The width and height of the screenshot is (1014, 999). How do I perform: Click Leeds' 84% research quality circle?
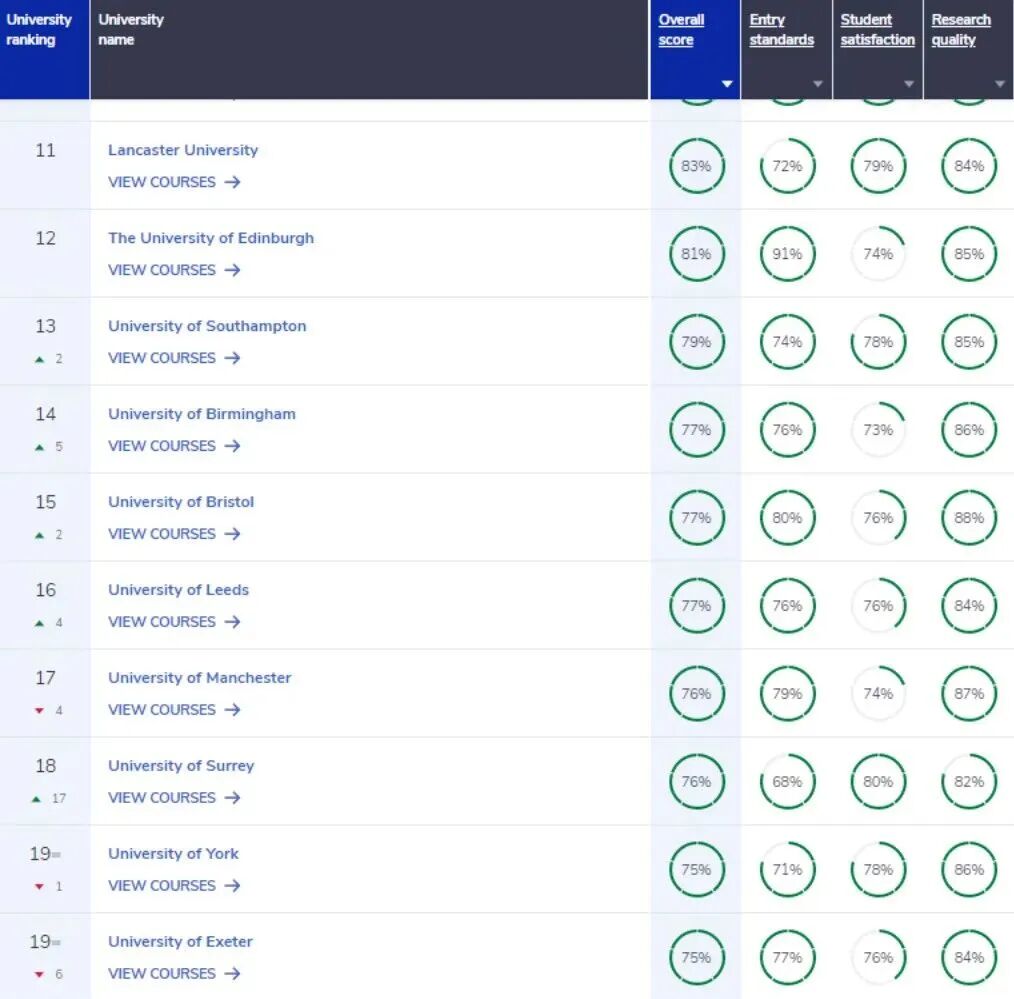969,606
